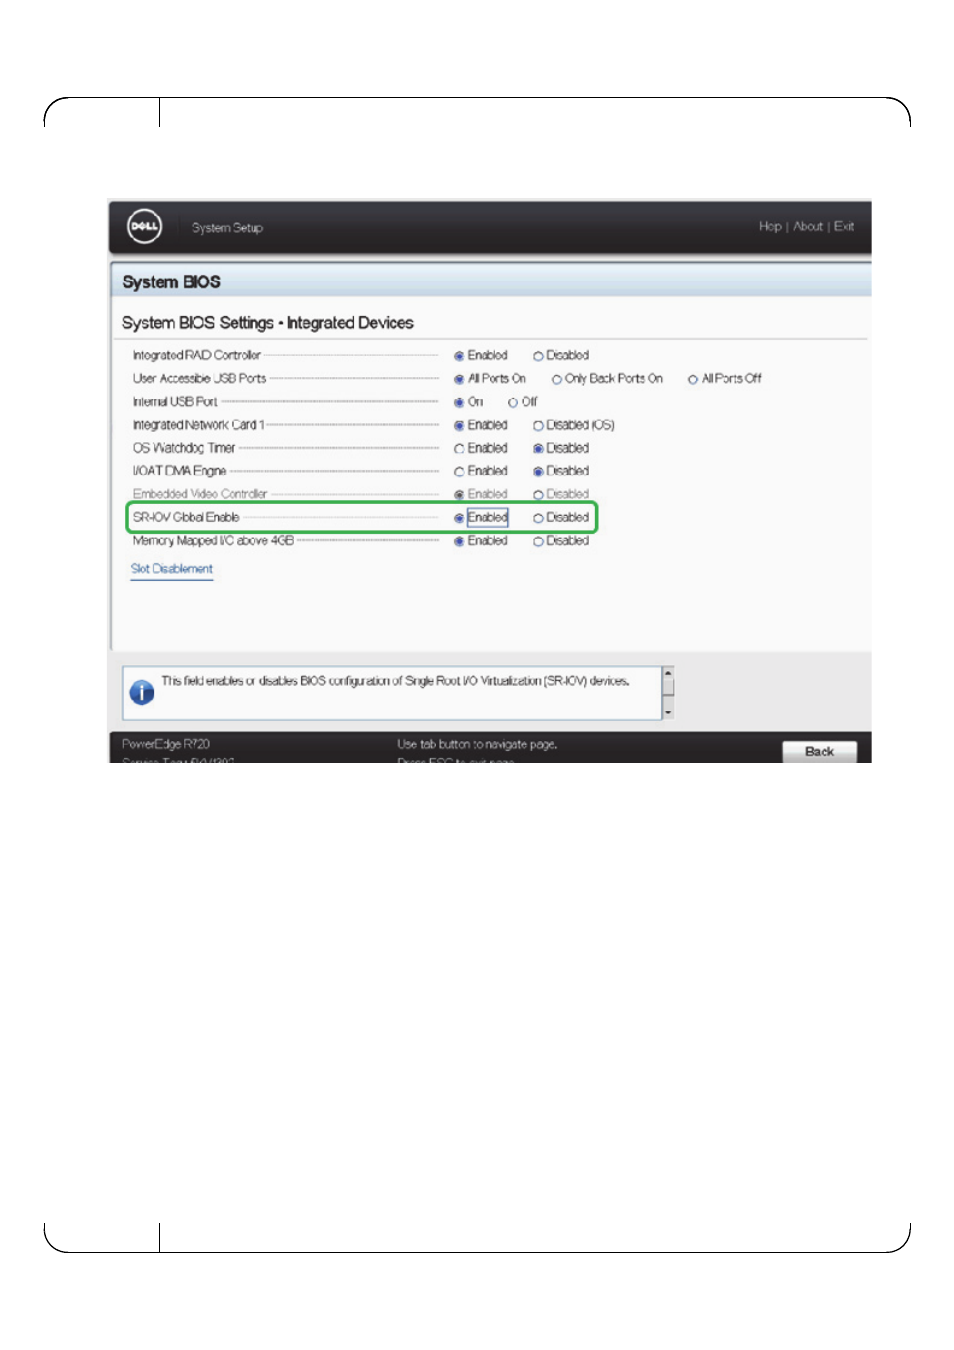Click the SR-IOV Global Enable label
This screenshot has height=1350, width=954.
pos(186,517)
